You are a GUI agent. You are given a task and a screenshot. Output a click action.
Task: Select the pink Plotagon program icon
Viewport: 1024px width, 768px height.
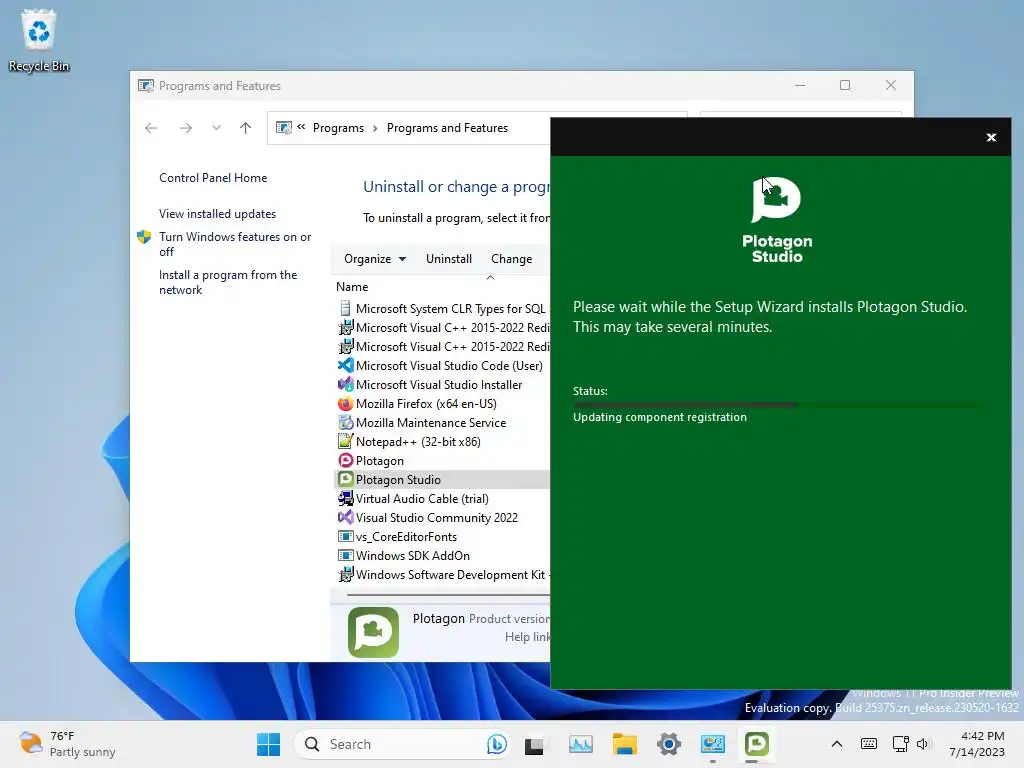tap(345, 460)
